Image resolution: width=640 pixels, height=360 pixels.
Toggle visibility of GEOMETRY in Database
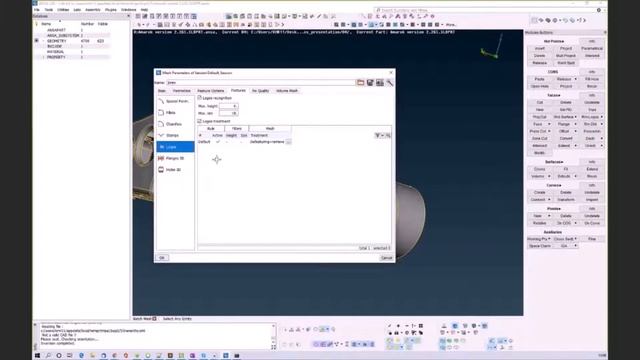(37, 41)
